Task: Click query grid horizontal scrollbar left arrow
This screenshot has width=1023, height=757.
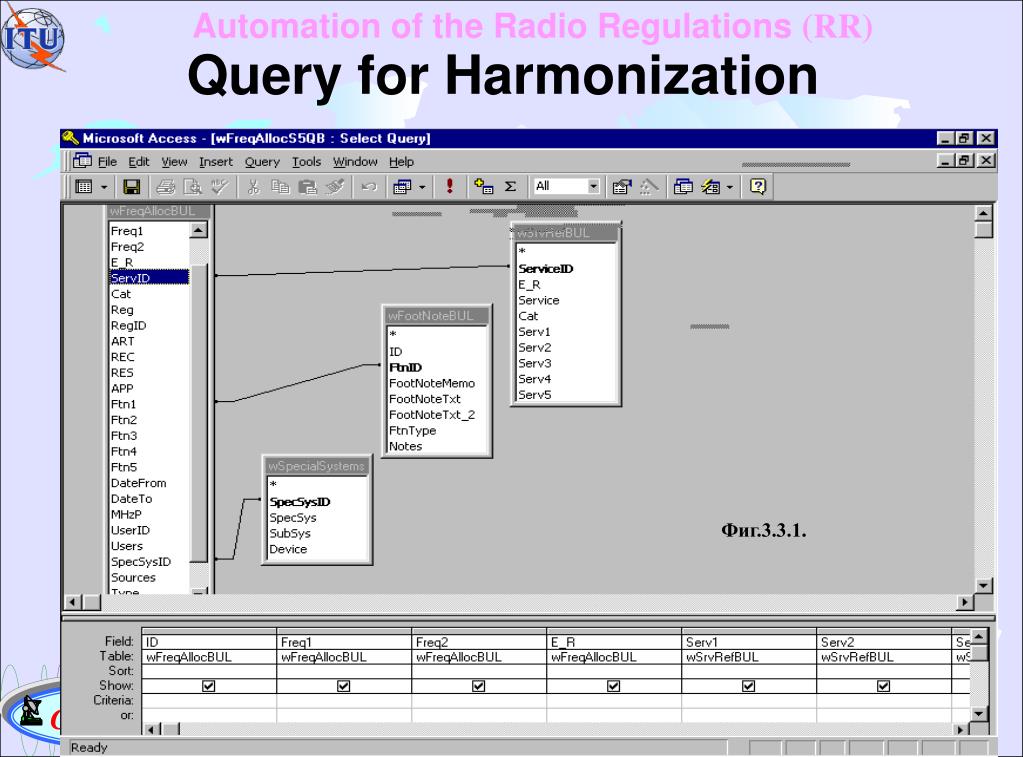Action: click(151, 730)
